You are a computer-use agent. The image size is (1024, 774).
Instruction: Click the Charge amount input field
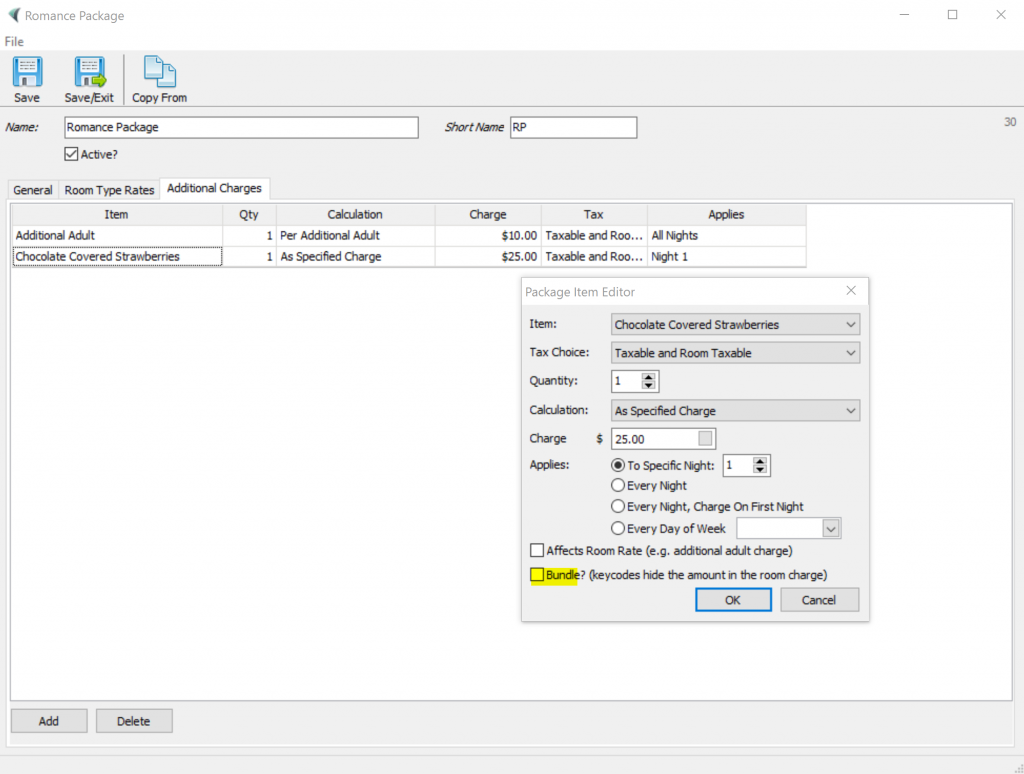pyautogui.click(x=656, y=438)
